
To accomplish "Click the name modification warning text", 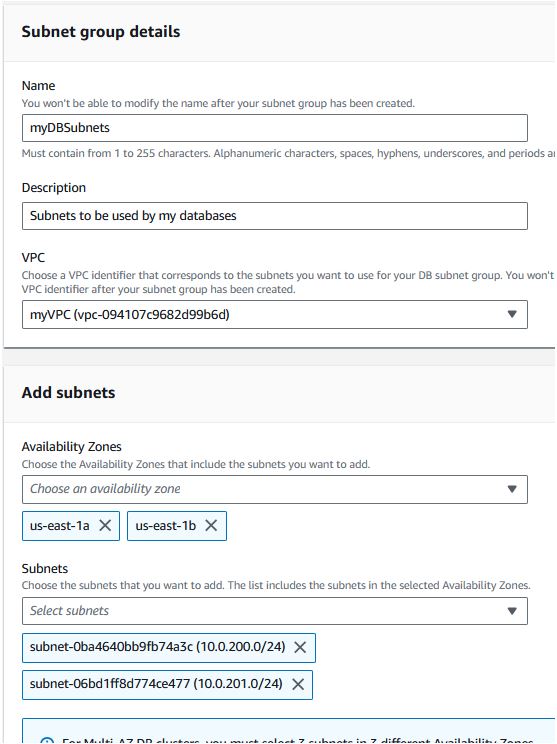I will pos(218,103).
